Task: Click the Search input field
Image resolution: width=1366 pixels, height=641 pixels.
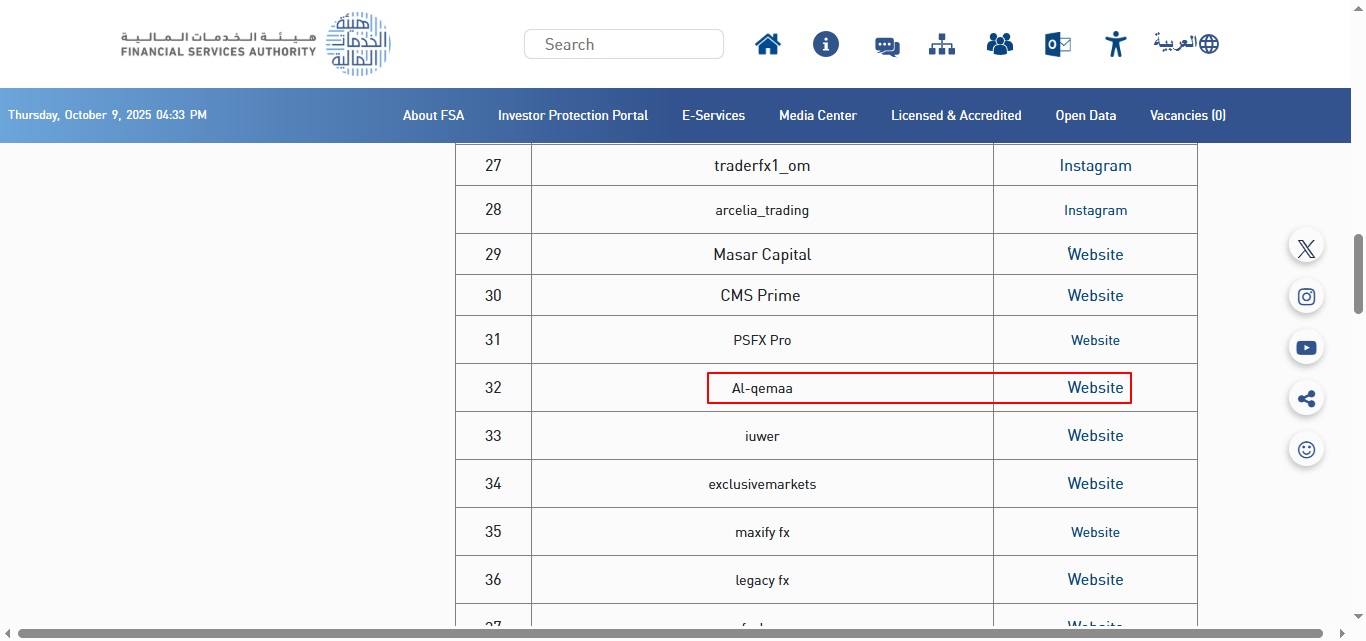Action: (624, 44)
